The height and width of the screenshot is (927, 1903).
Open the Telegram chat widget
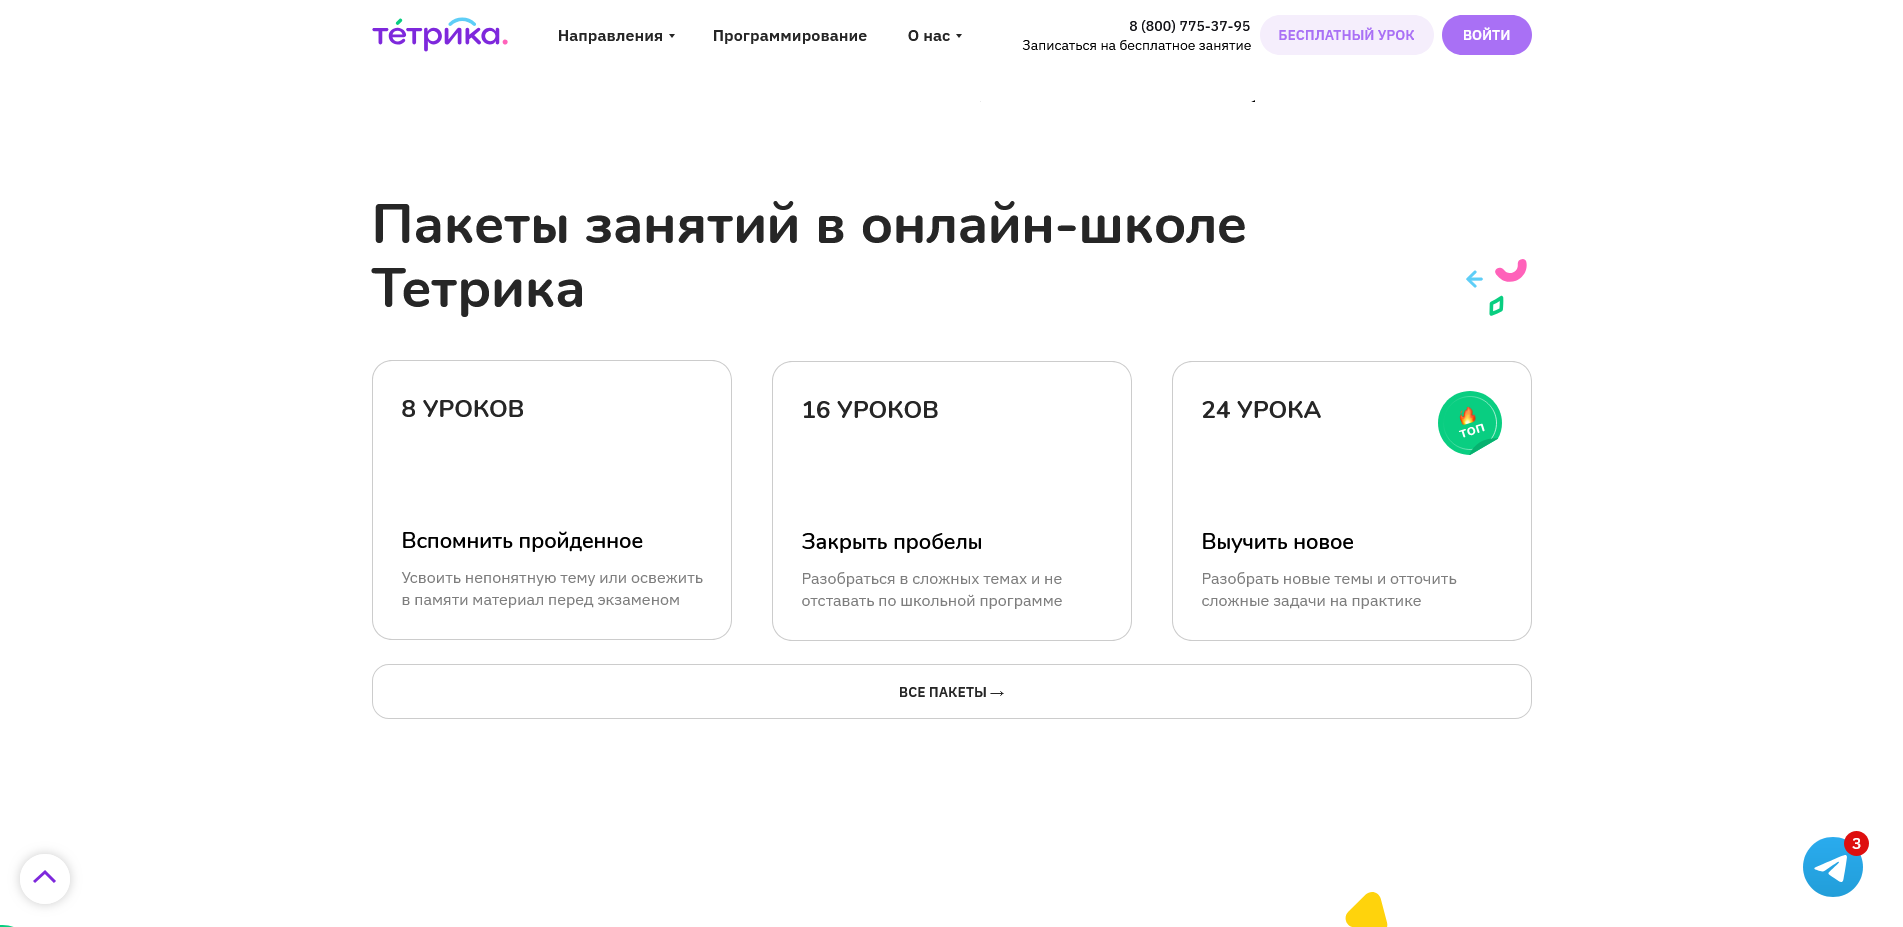click(x=1833, y=866)
